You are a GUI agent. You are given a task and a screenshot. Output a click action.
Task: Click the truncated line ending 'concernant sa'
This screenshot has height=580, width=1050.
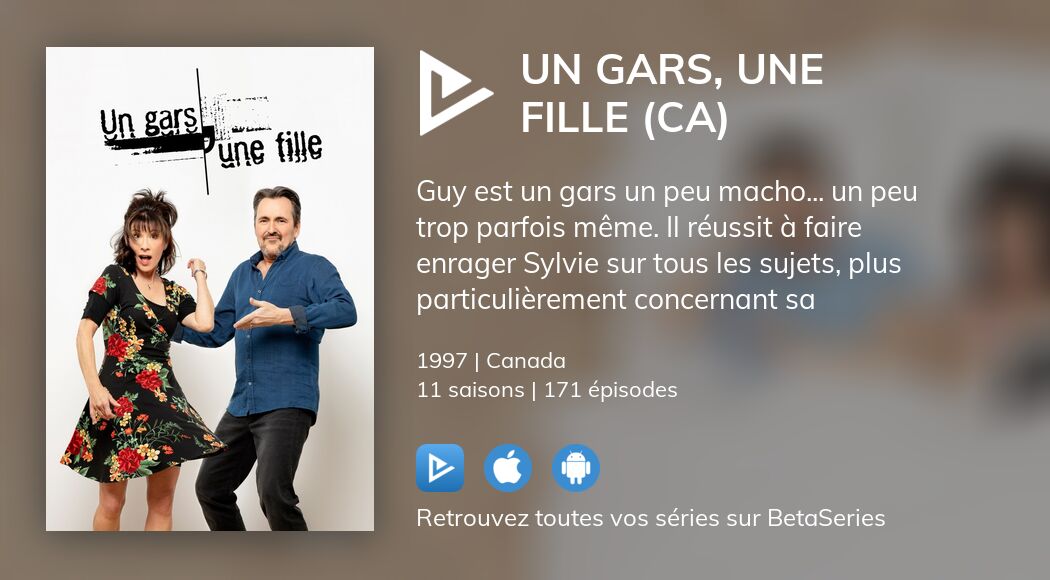pyautogui.click(x=615, y=299)
